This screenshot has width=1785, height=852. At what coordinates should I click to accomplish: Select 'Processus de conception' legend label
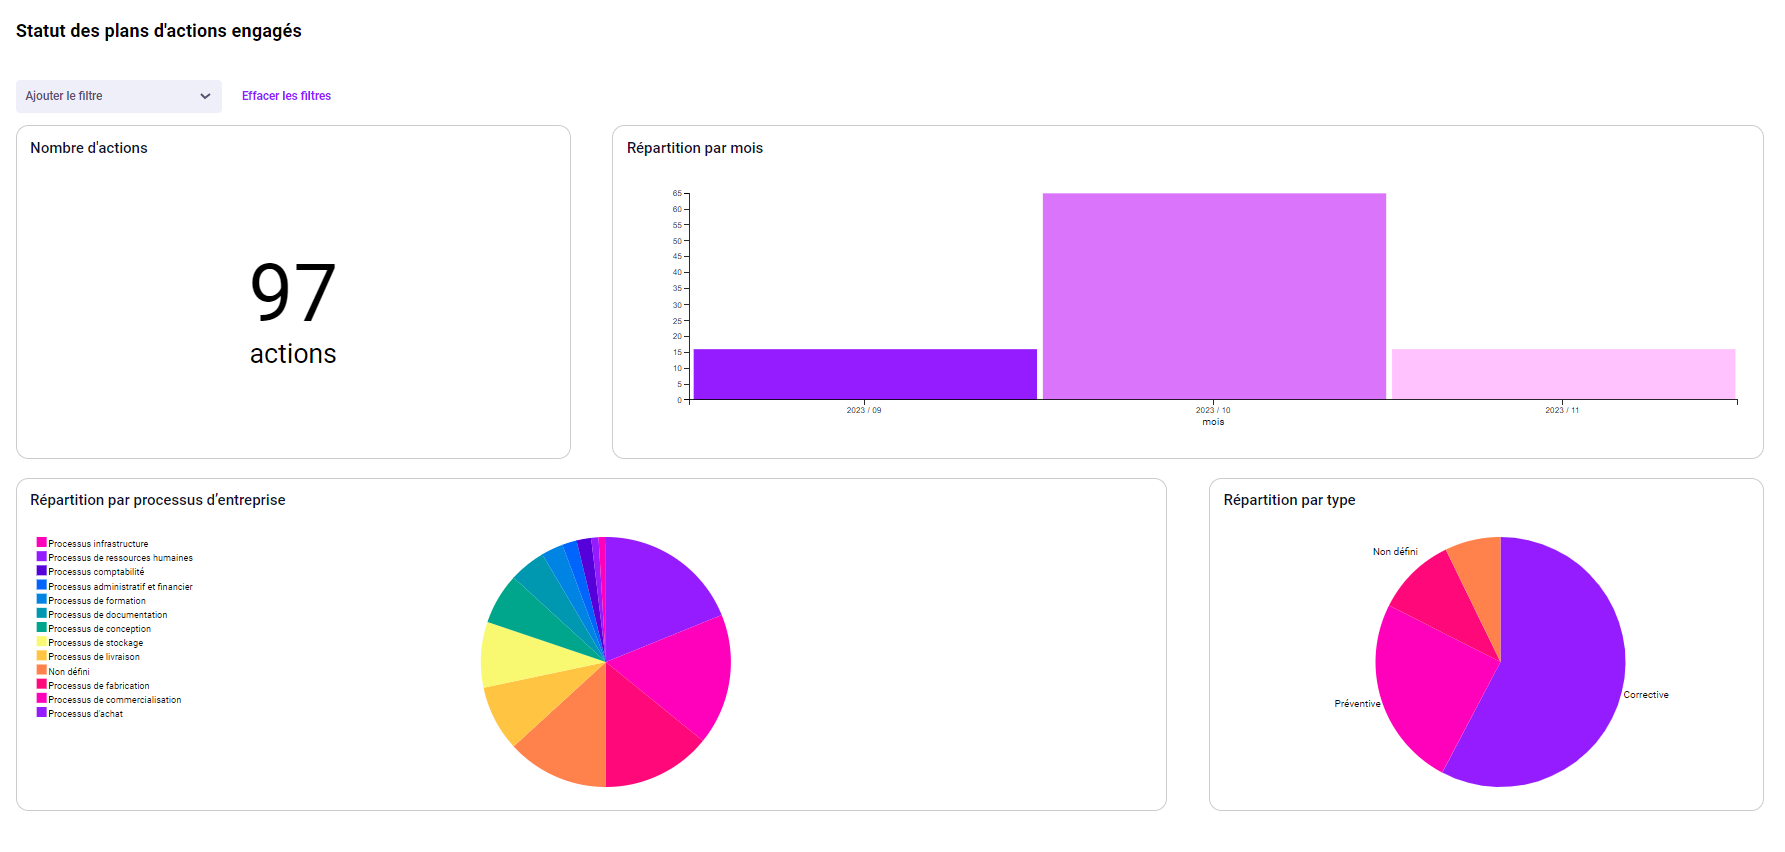(x=100, y=629)
